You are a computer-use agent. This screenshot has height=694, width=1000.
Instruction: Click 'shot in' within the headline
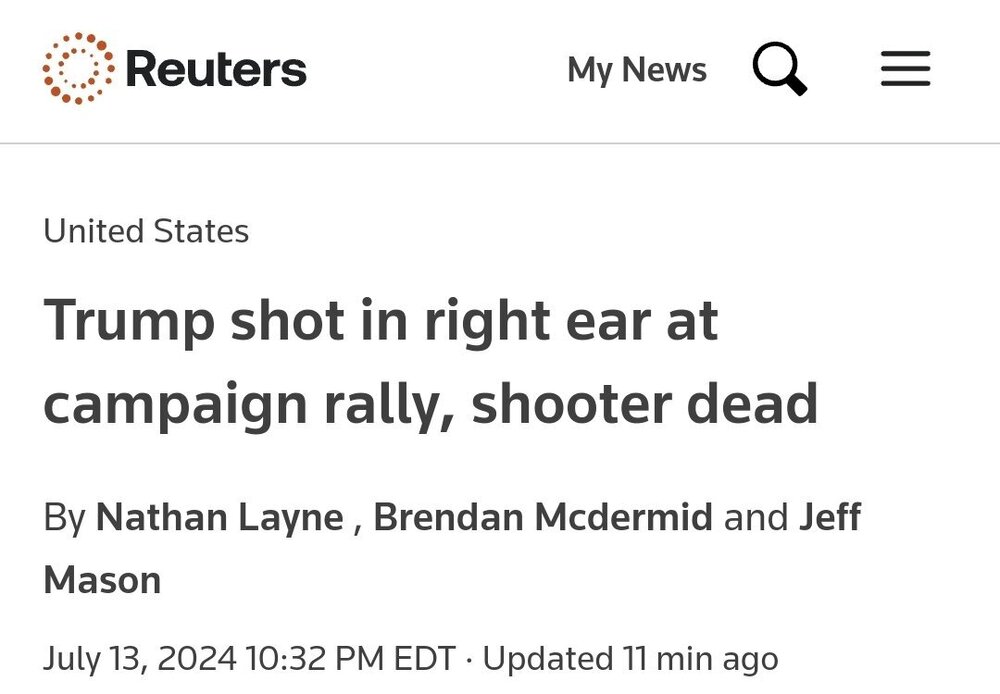coord(318,321)
